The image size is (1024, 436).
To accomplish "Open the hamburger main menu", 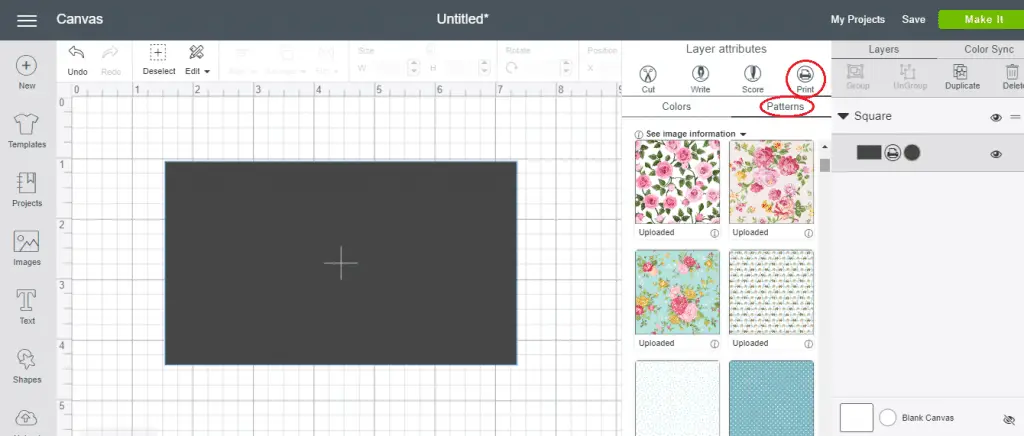I will tap(27, 20).
